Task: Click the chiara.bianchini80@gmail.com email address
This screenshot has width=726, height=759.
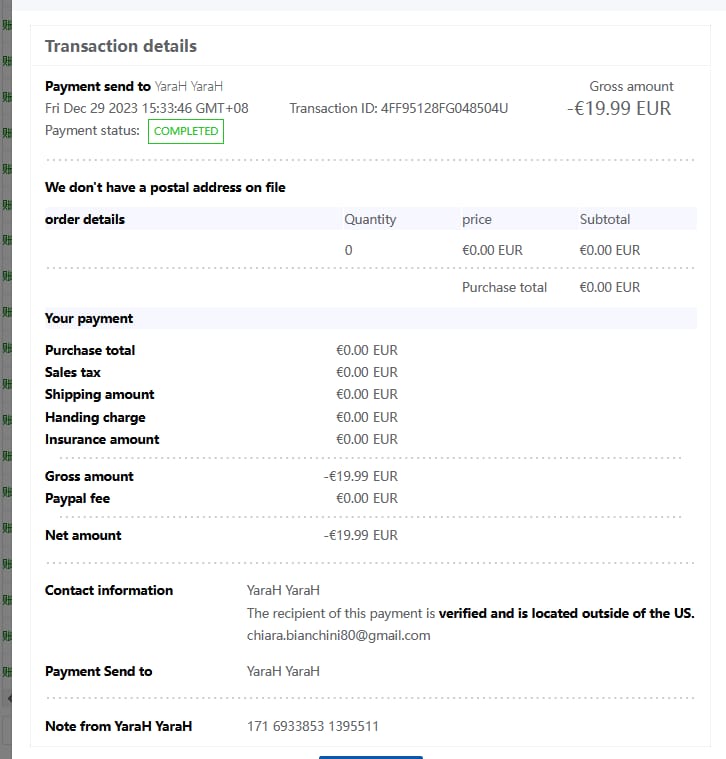Action: tap(338, 635)
